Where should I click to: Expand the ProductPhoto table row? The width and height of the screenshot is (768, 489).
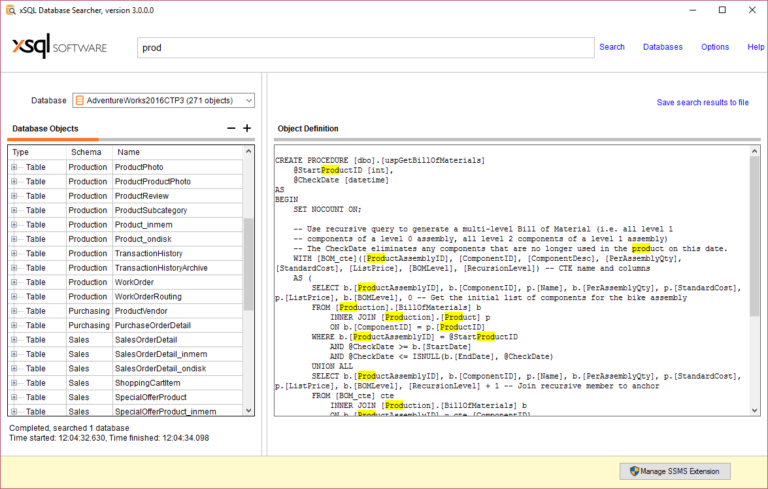click(14, 167)
